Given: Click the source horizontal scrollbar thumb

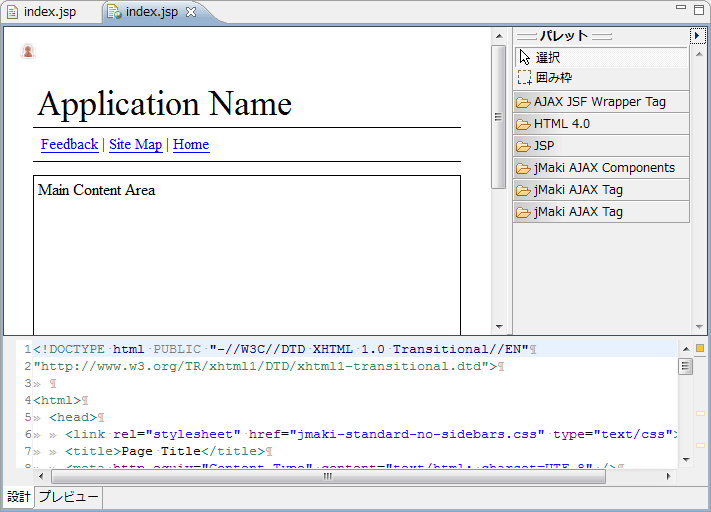Looking at the screenshot, I should point(328,476).
